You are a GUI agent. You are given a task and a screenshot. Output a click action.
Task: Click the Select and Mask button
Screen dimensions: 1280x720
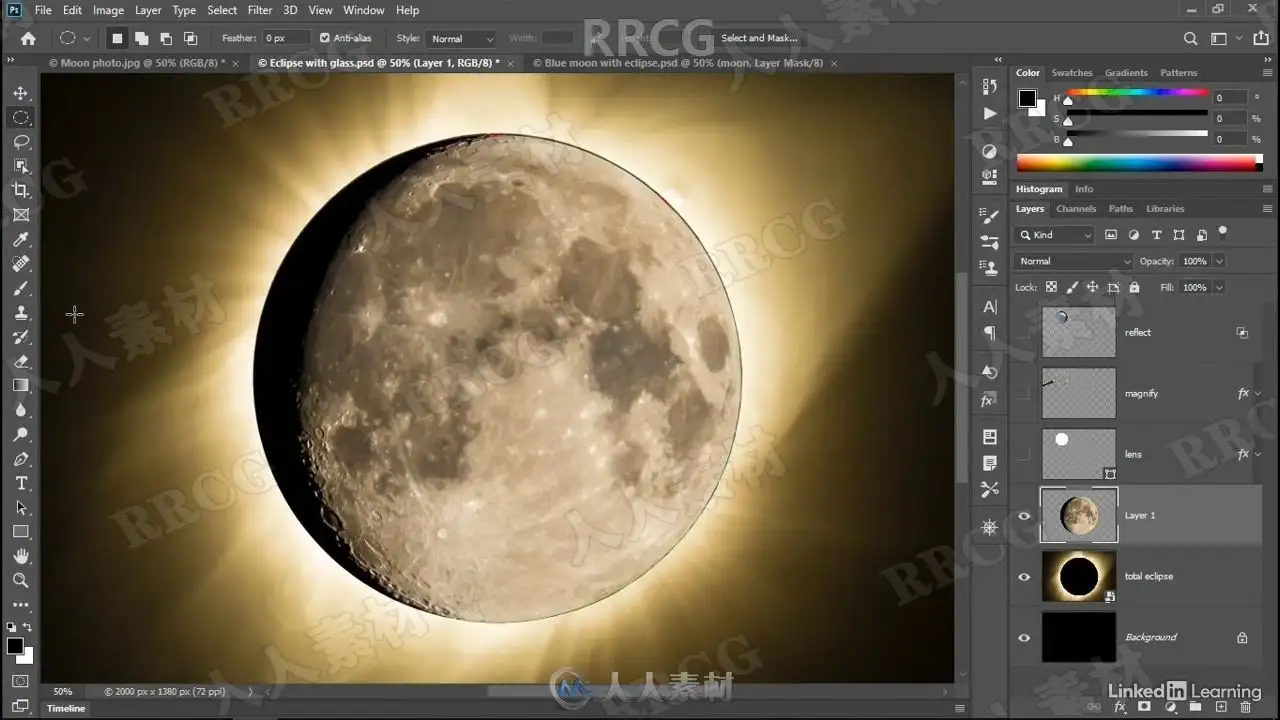(759, 38)
